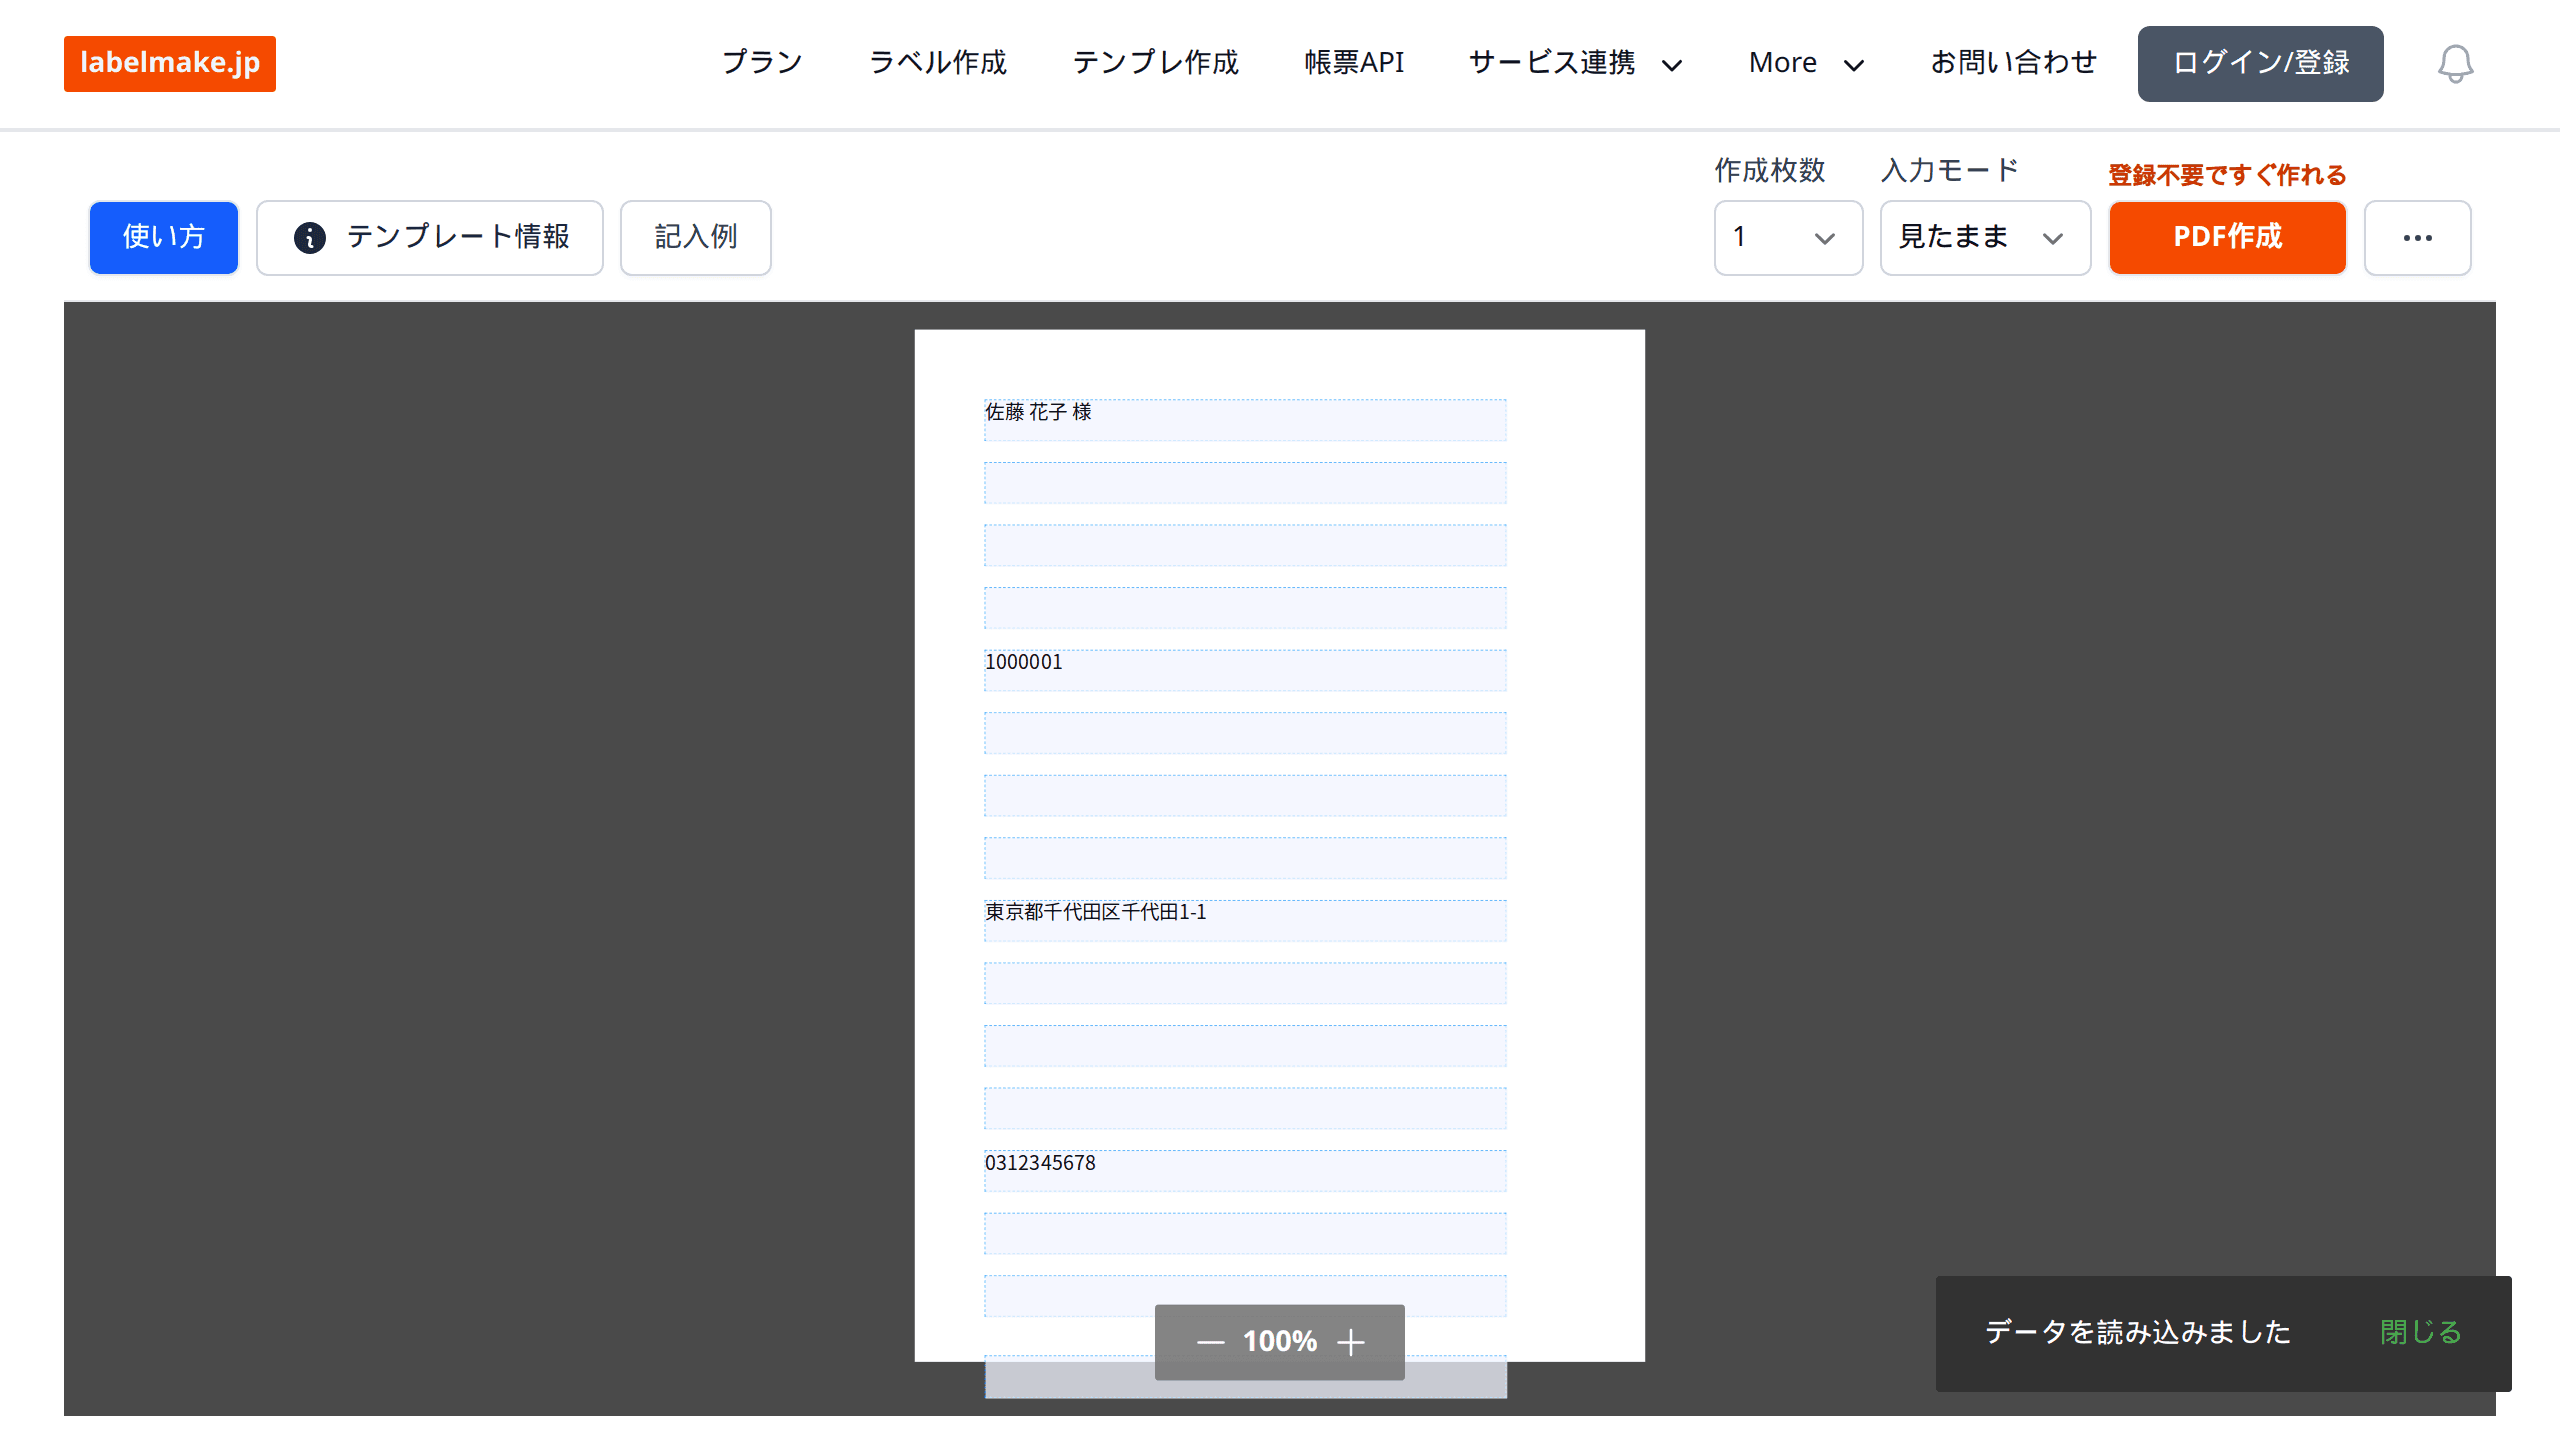Image resolution: width=2560 pixels, height=1440 pixels.
Task: Click the labelmake.jp logo
Action: (170, 63)
